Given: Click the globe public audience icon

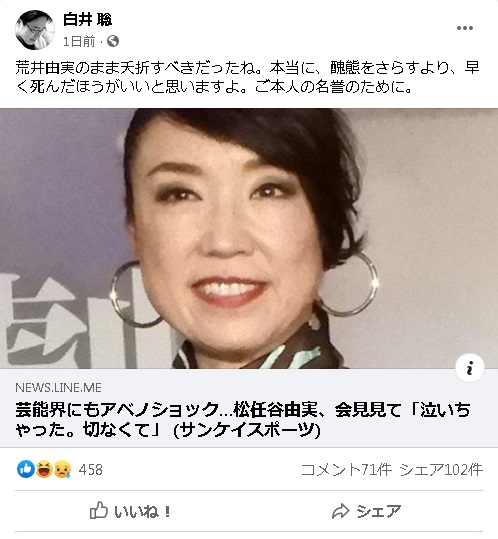Looking at the screenshot, I should point(113,41).
